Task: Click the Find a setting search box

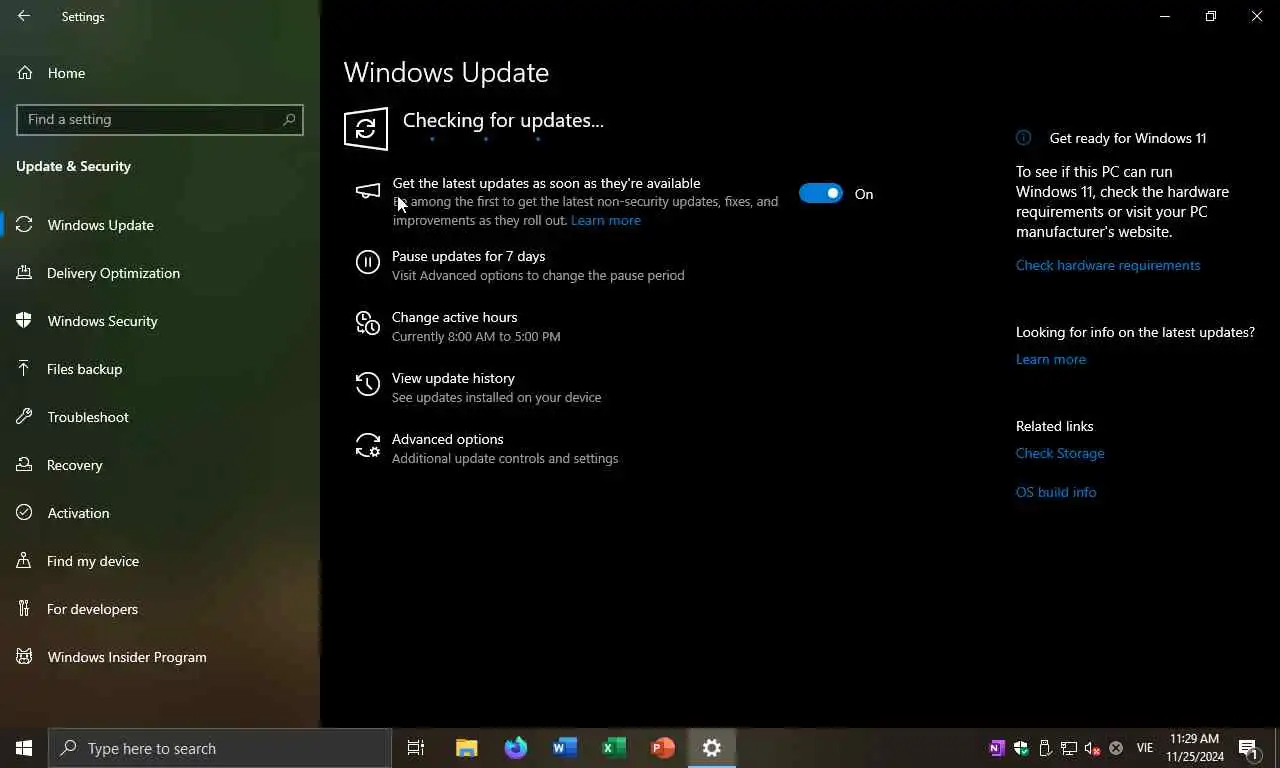Action: [160, 119]
